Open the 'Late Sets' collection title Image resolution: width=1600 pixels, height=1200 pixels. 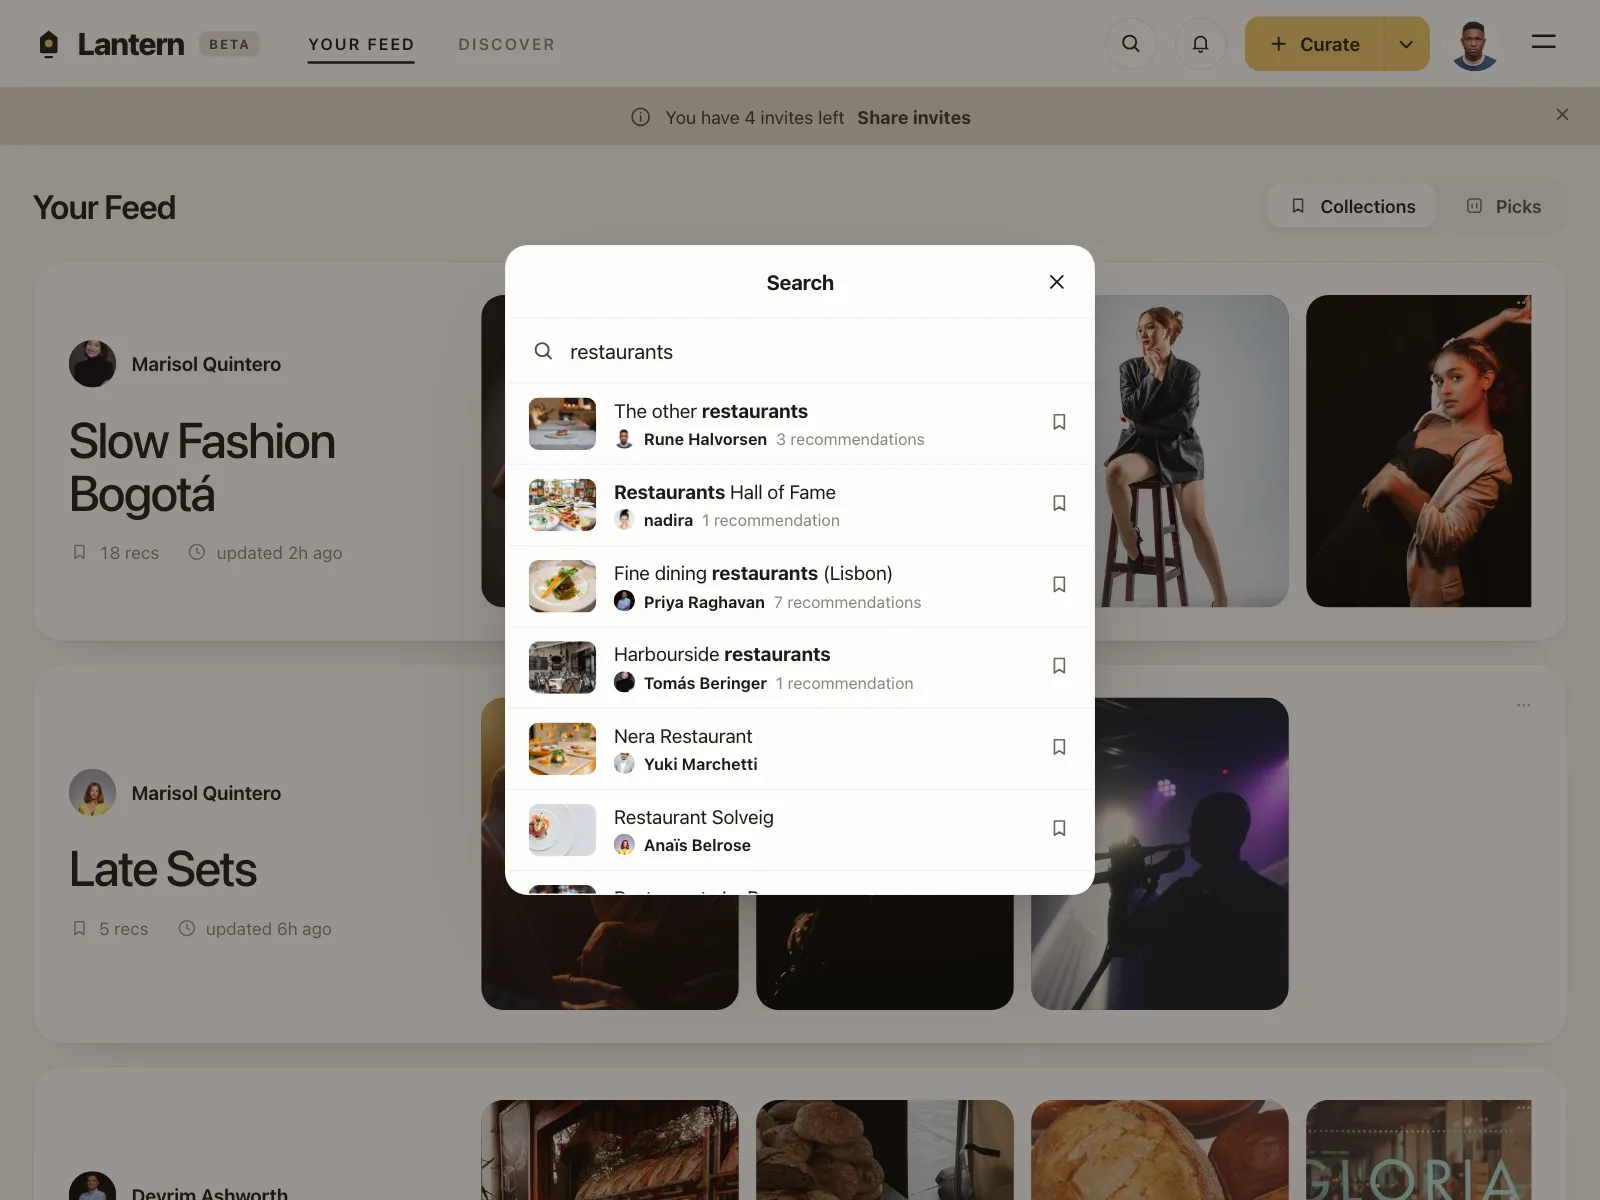(163, 869)
